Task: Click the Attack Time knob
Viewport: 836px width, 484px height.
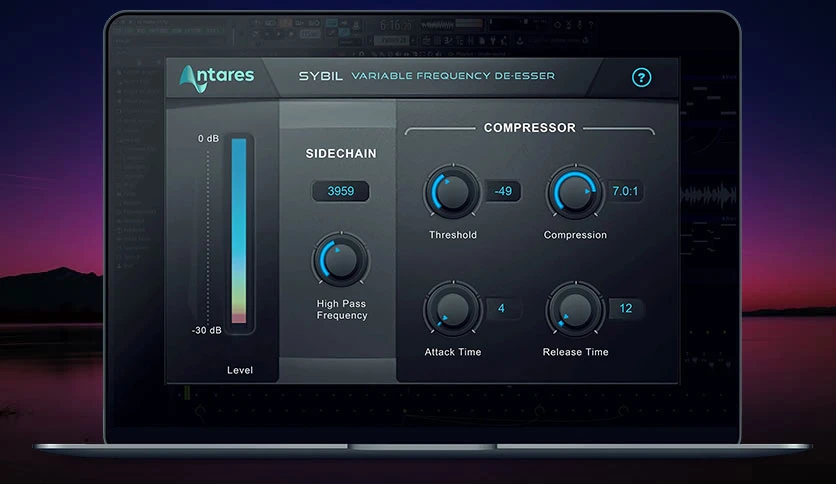Action: 453,309
